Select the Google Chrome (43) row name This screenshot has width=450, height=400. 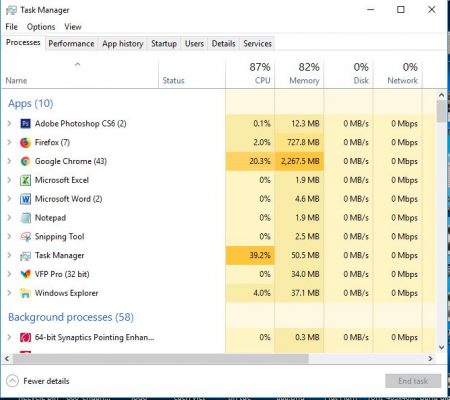click(71, 161)
